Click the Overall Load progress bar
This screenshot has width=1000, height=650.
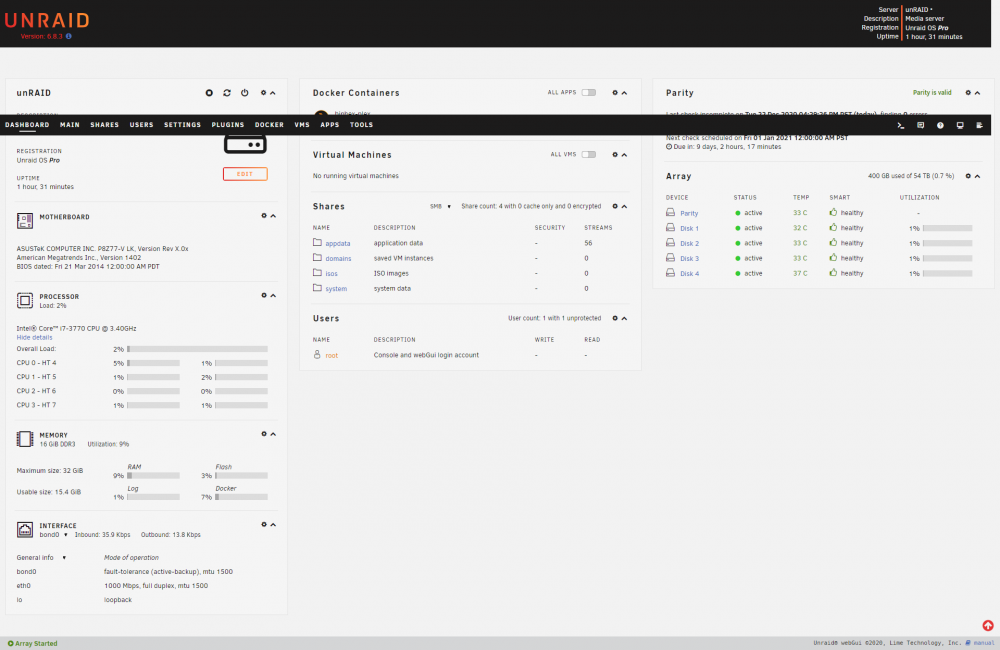click(197, 349)
